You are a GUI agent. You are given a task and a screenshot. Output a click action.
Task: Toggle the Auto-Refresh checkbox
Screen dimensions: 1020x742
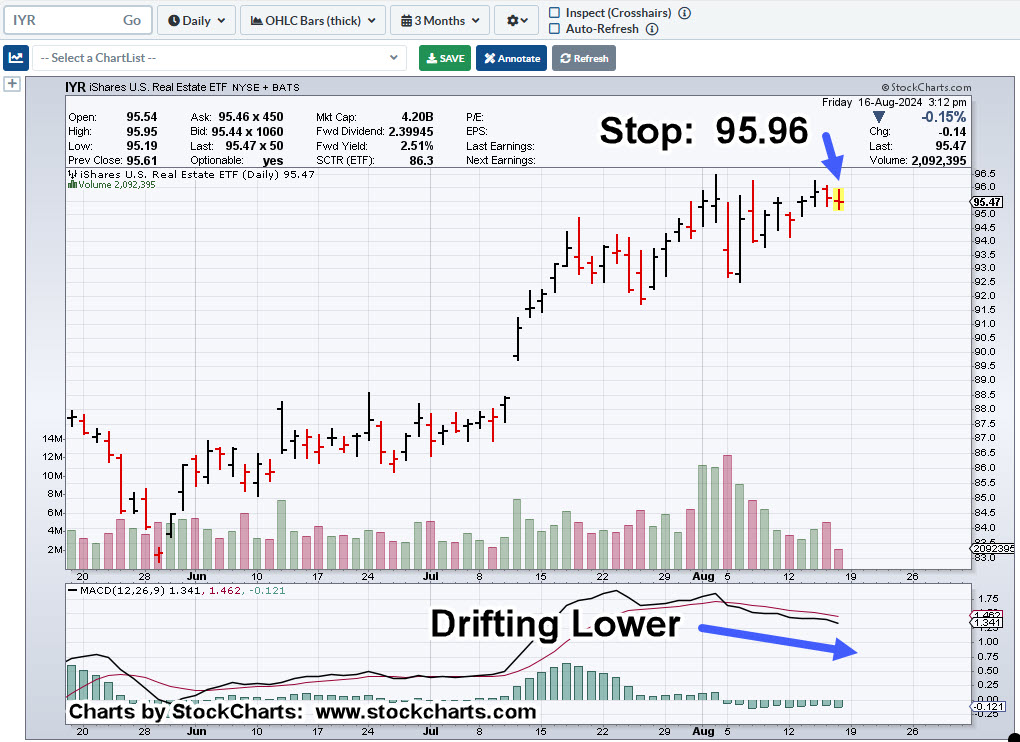(556, 29)
